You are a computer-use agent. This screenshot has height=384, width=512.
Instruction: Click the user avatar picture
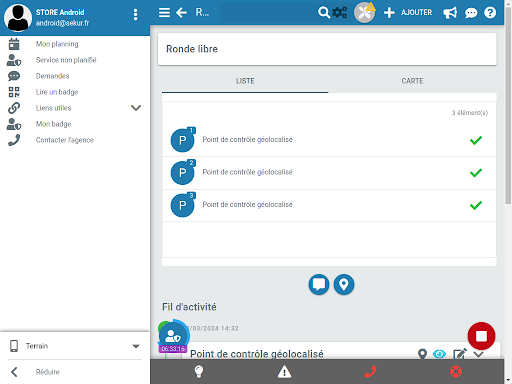(x=18, y=18)
